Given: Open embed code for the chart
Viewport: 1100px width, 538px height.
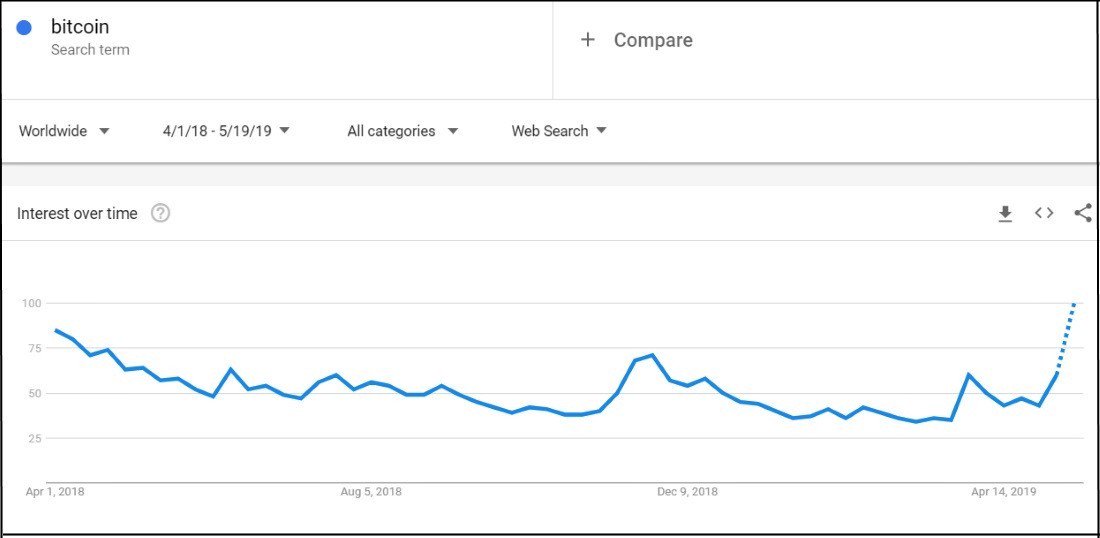Looking at the screenshot, I should [x=1044, y=213].
